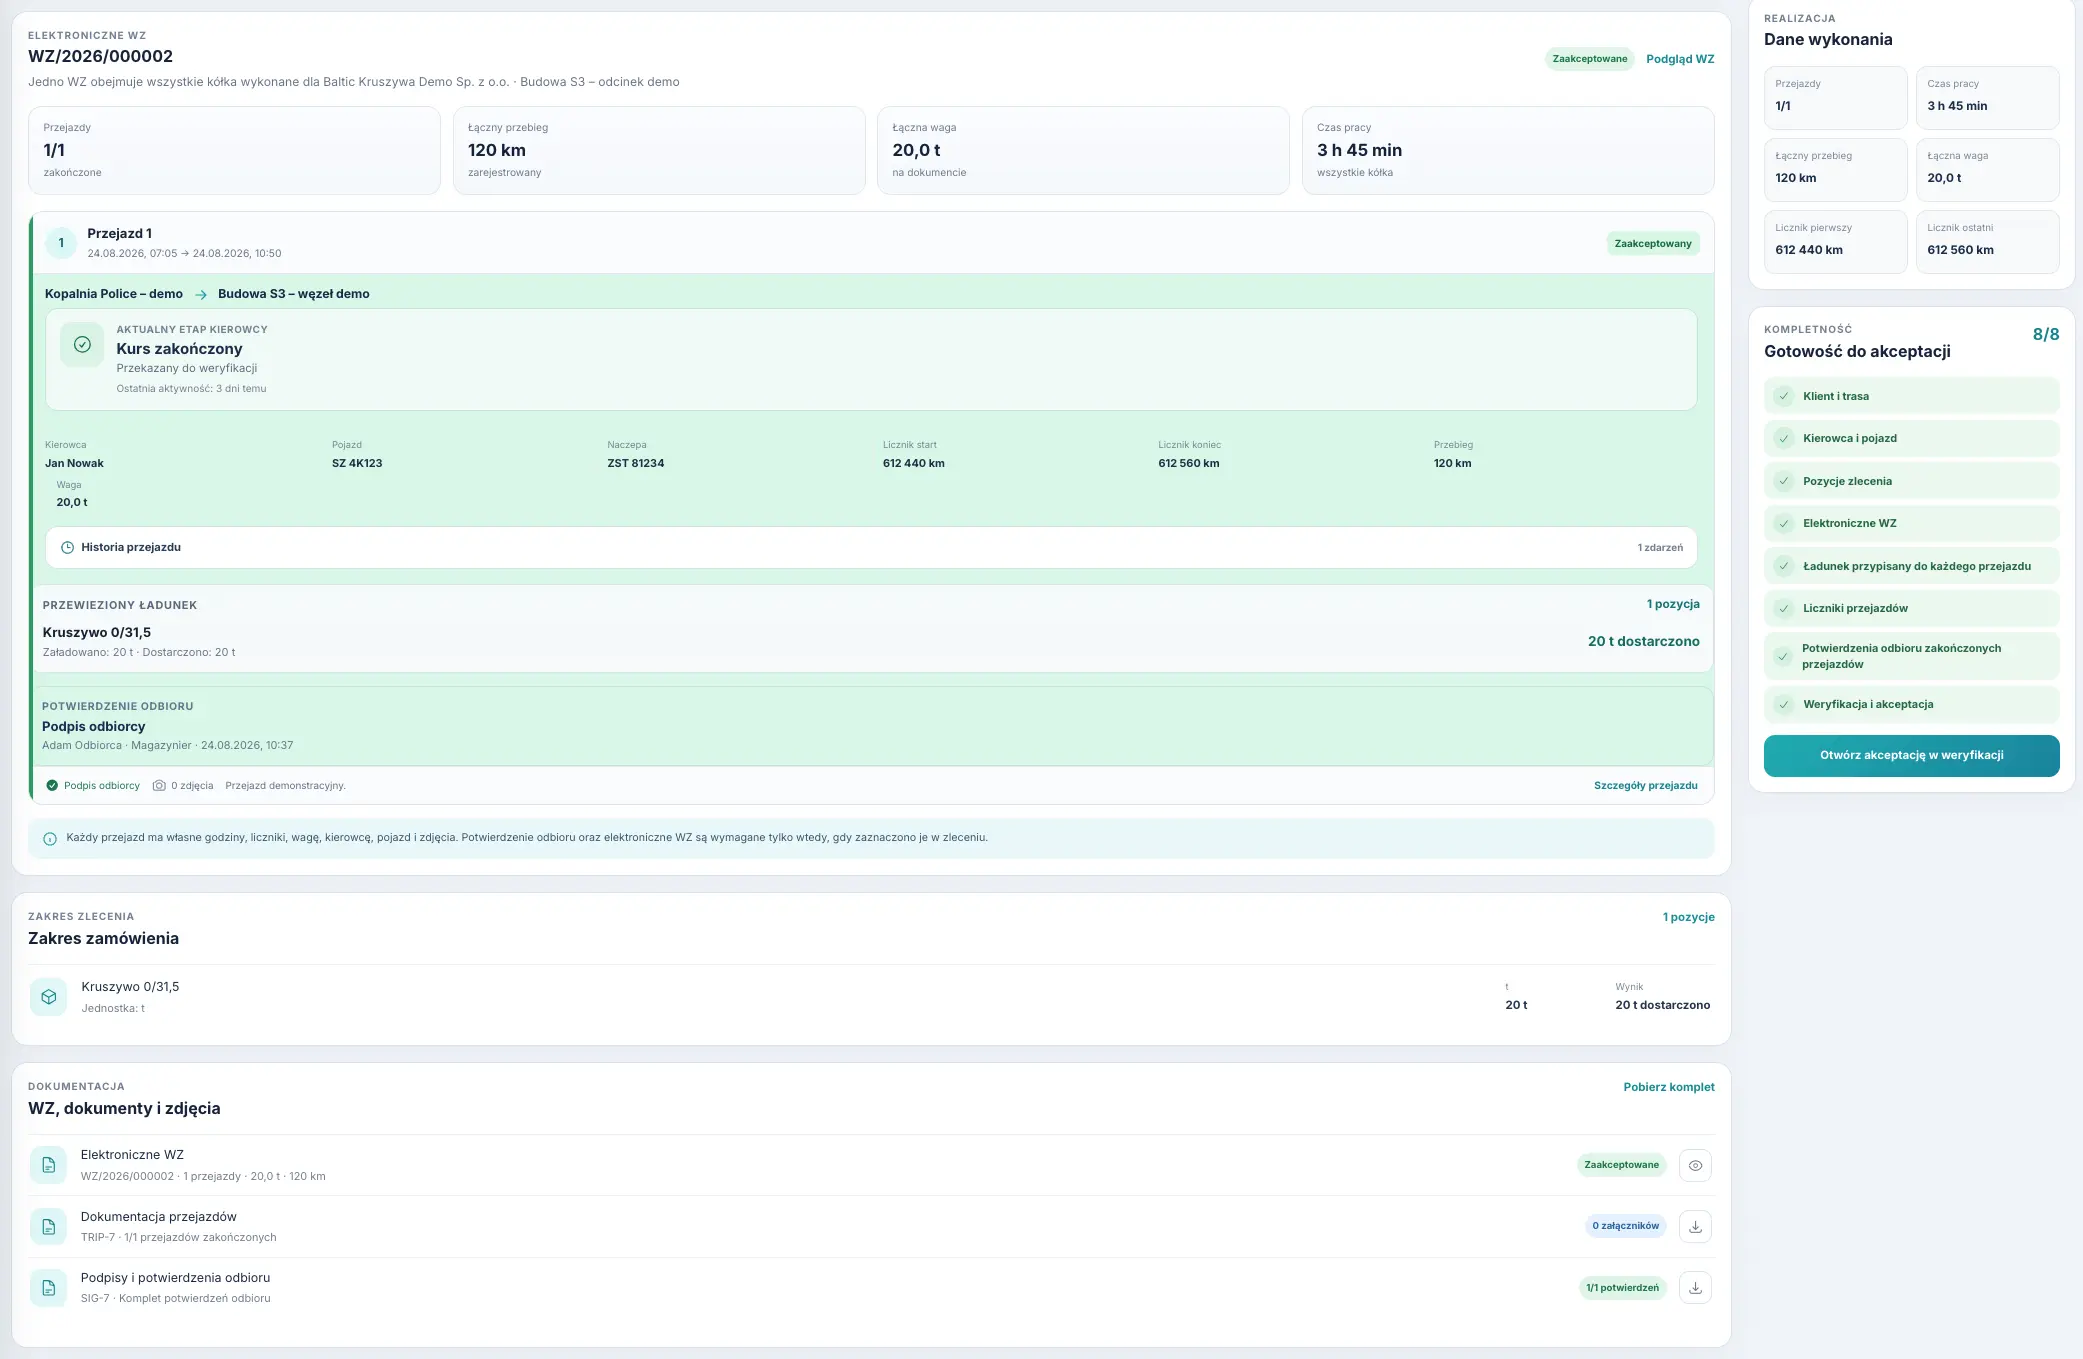Click trailer plate ZST 81234
Viewport: 2083px width, 1359px height.
click(x=635, y=464)
